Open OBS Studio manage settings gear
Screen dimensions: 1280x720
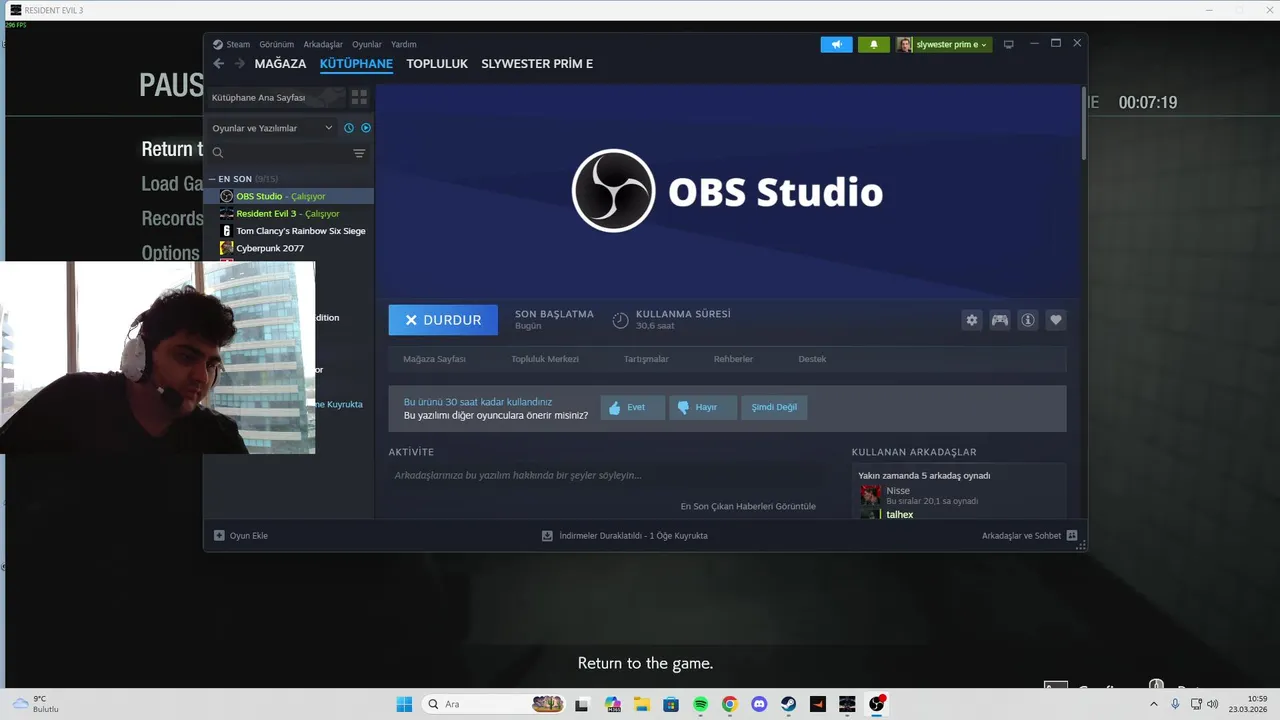tap(971, 320)
